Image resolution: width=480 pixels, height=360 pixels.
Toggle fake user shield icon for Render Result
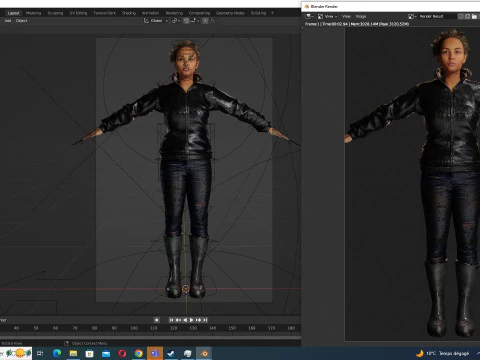click(461, 16)
